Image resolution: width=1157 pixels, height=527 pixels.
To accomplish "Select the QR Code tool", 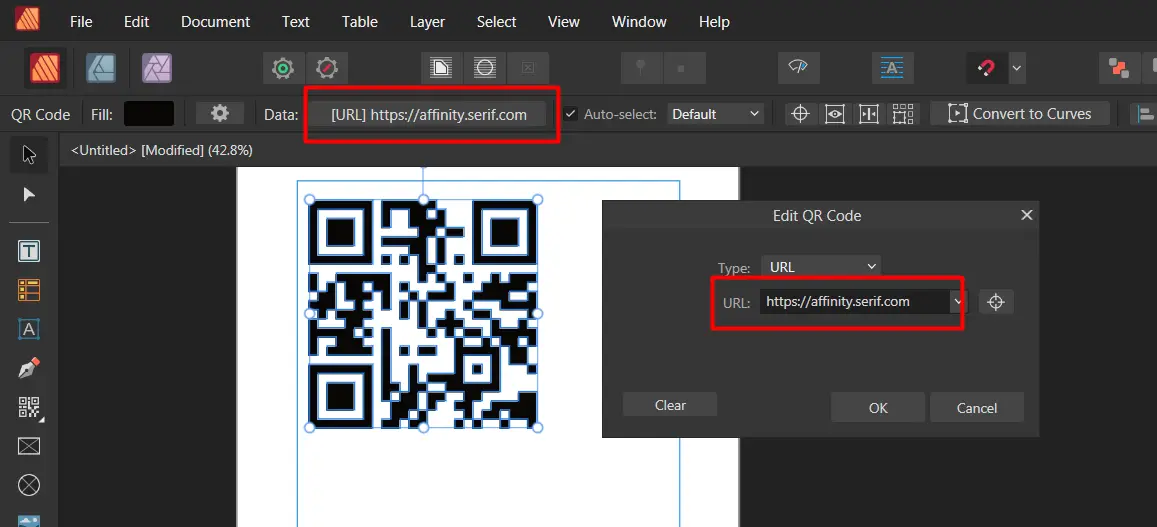I will [x=29, y=407].
